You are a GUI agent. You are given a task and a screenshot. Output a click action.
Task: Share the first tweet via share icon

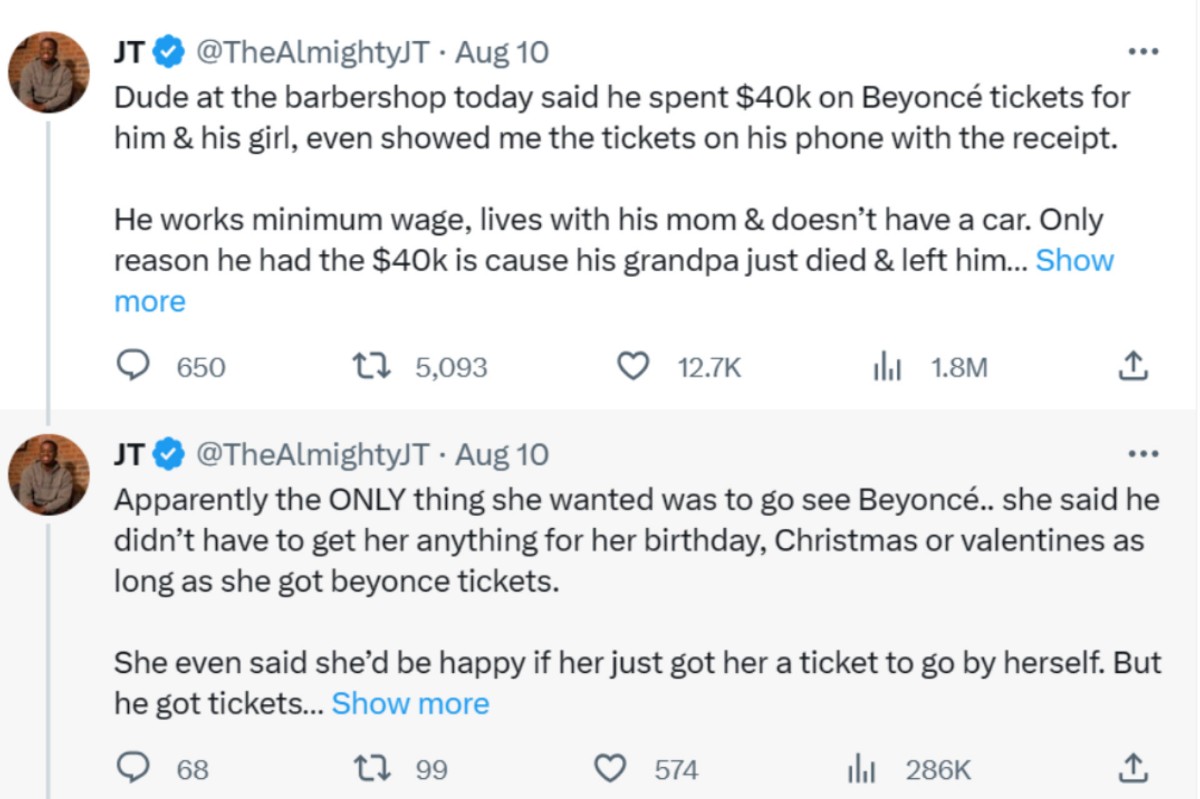(1131, 366)
